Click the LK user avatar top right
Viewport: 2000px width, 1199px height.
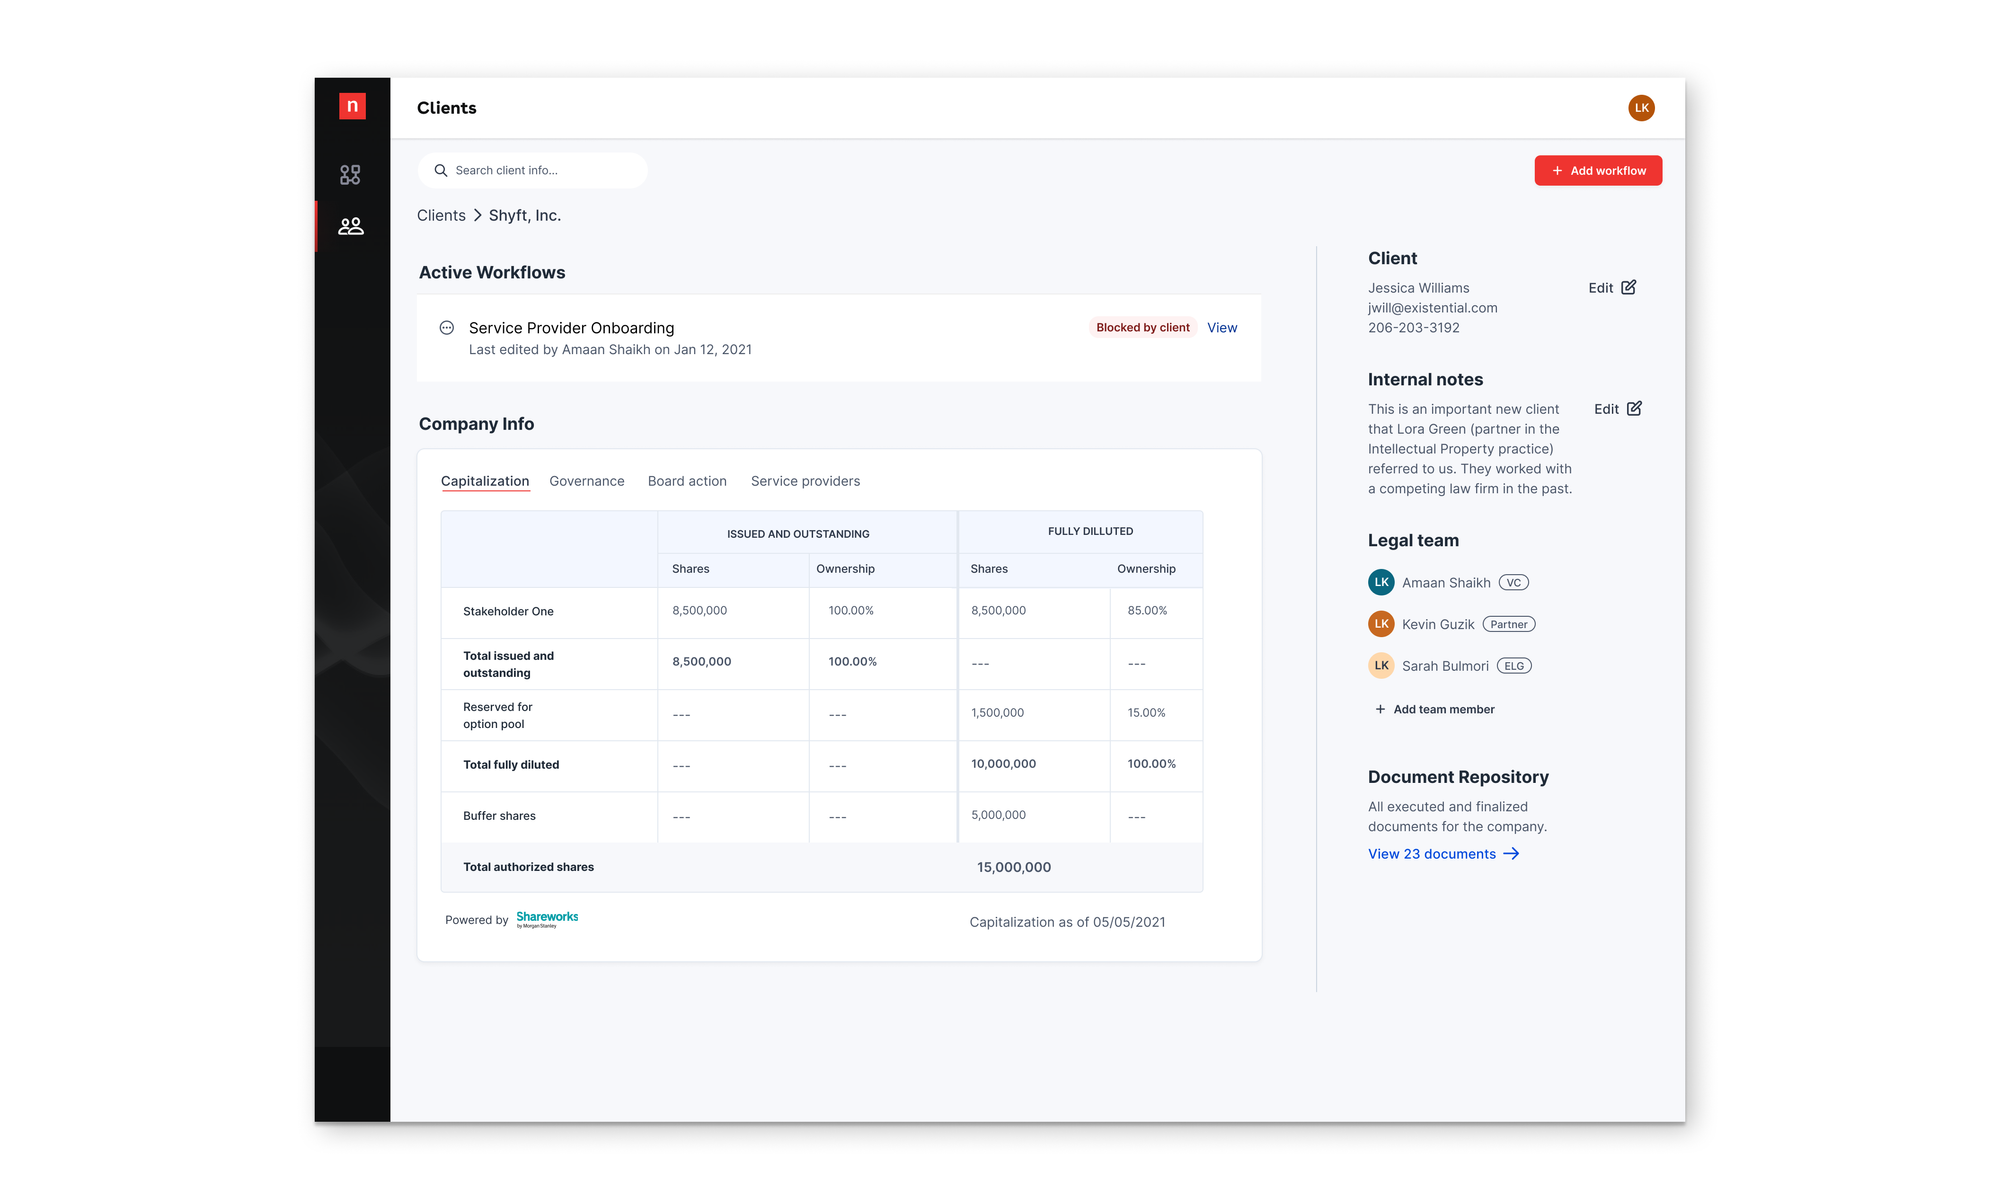1641,108
